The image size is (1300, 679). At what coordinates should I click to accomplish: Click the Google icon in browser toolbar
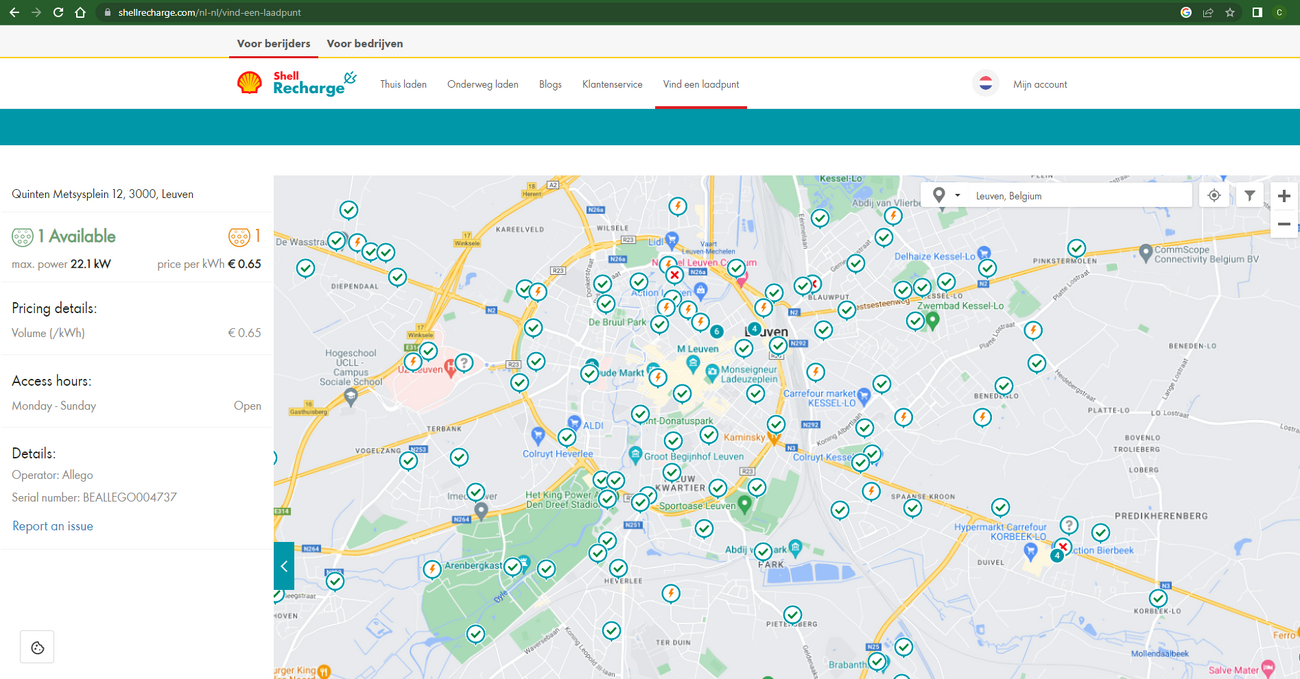[1186, 12]
